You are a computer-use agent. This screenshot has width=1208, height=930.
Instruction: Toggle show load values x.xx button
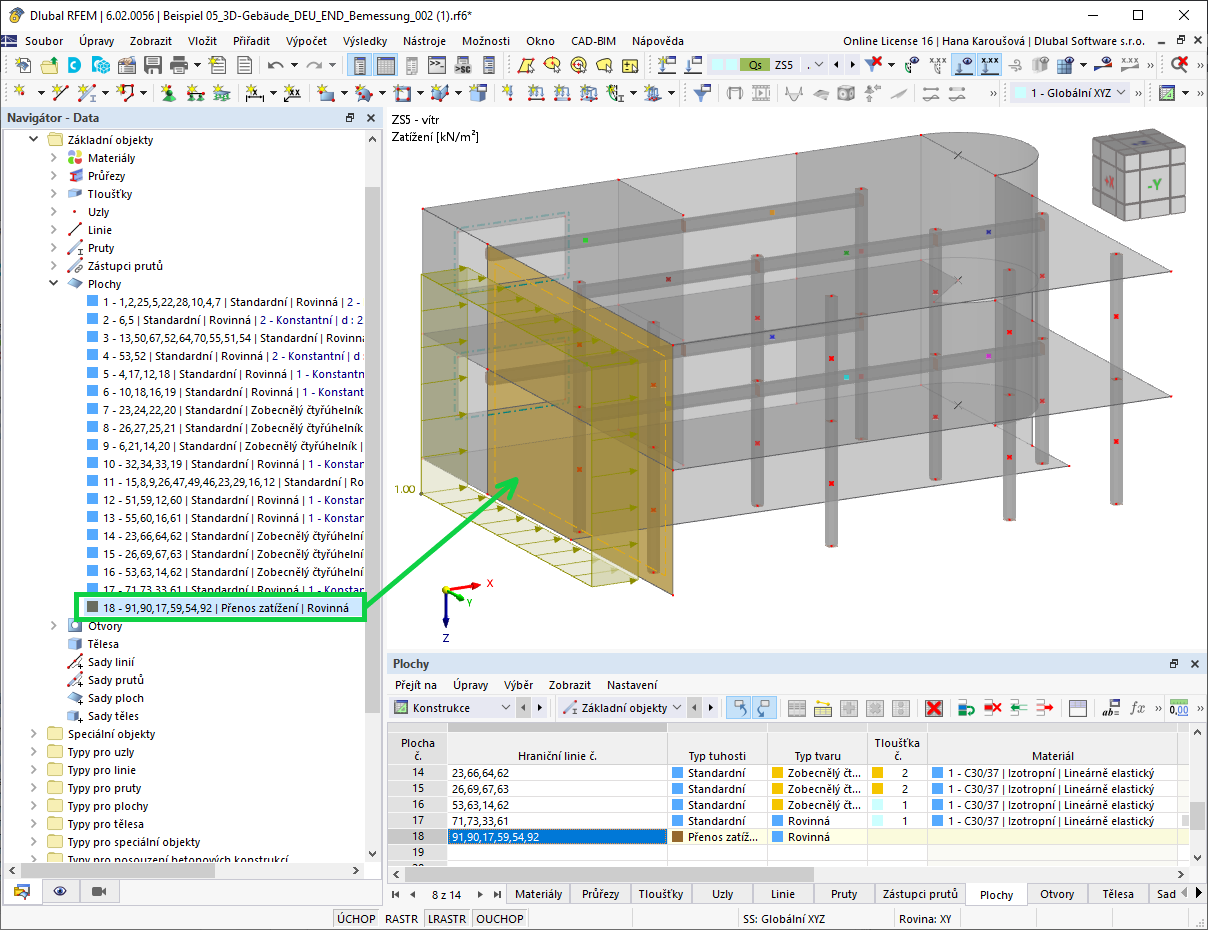click(x=990, y=65)
